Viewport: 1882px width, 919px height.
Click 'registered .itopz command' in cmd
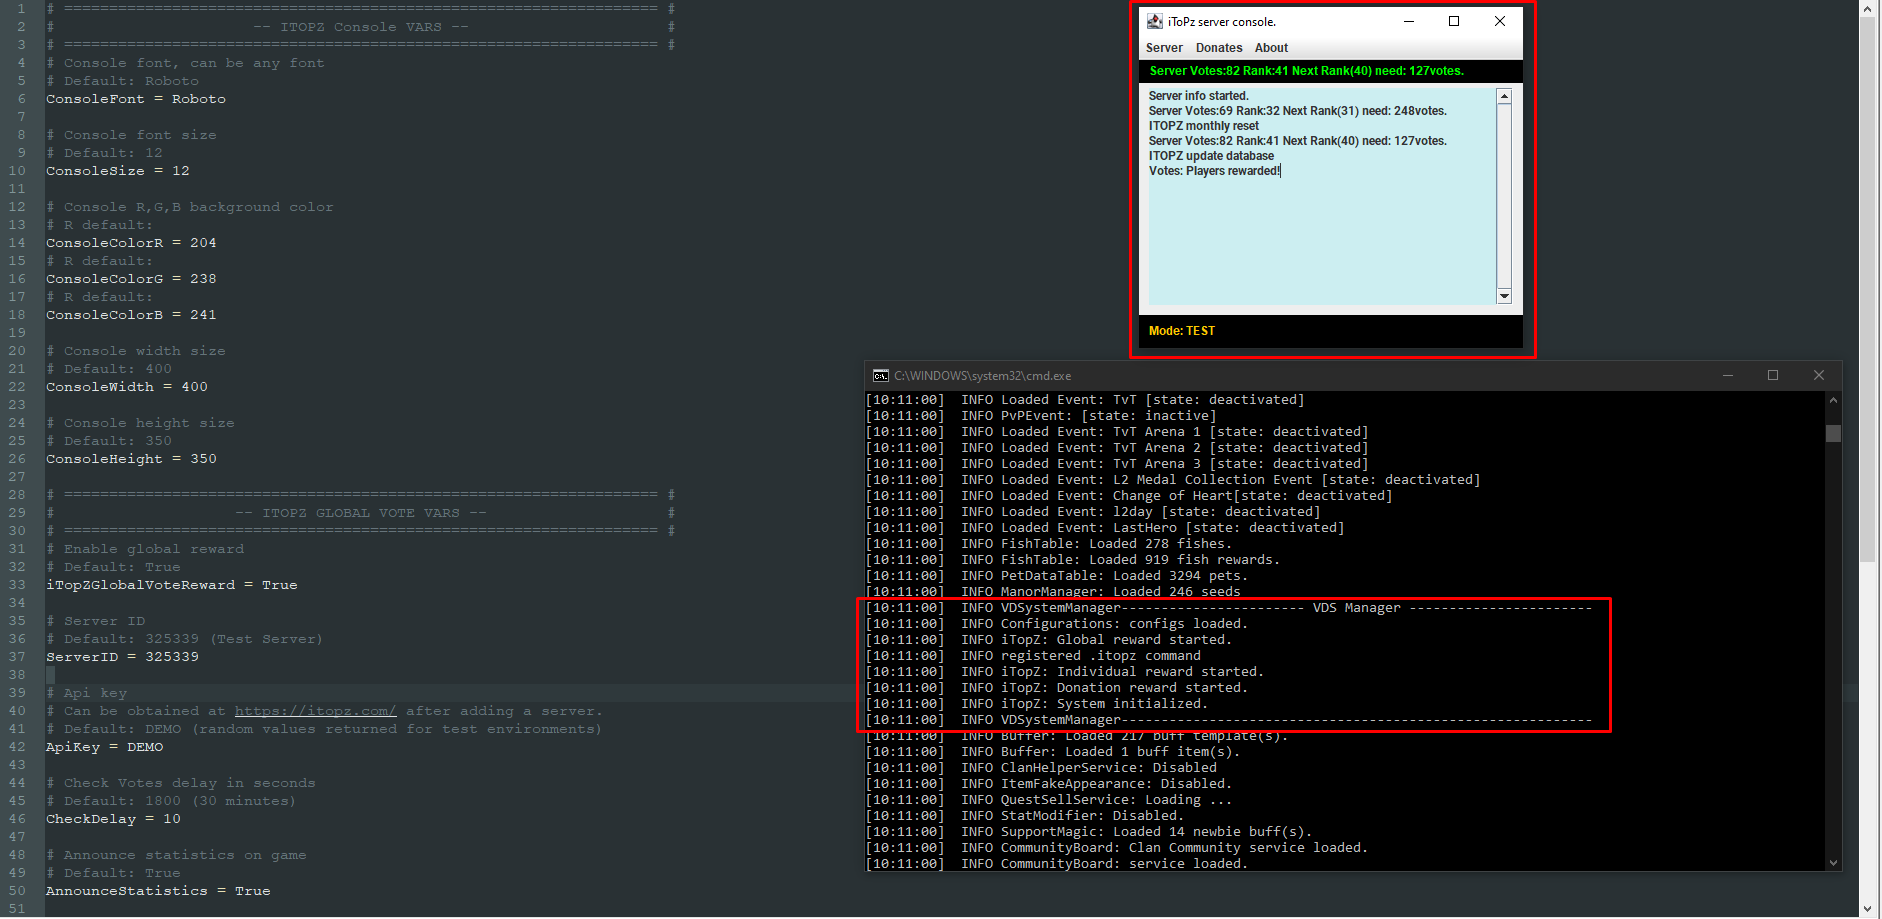point(1100,656)
